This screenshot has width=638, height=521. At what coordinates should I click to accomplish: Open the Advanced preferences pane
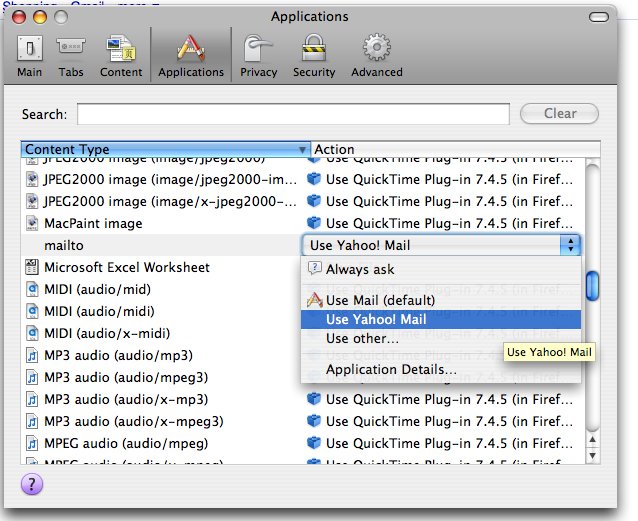(377, 56)
